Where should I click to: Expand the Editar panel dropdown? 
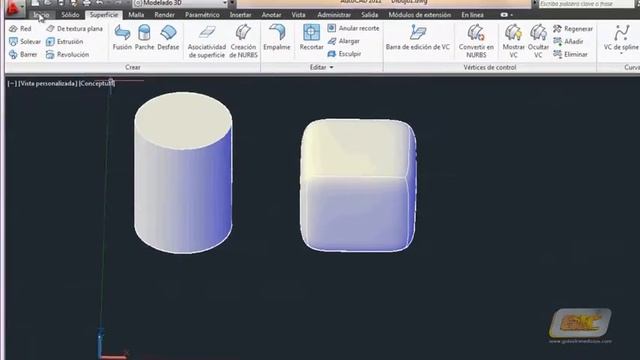point(322,67)
